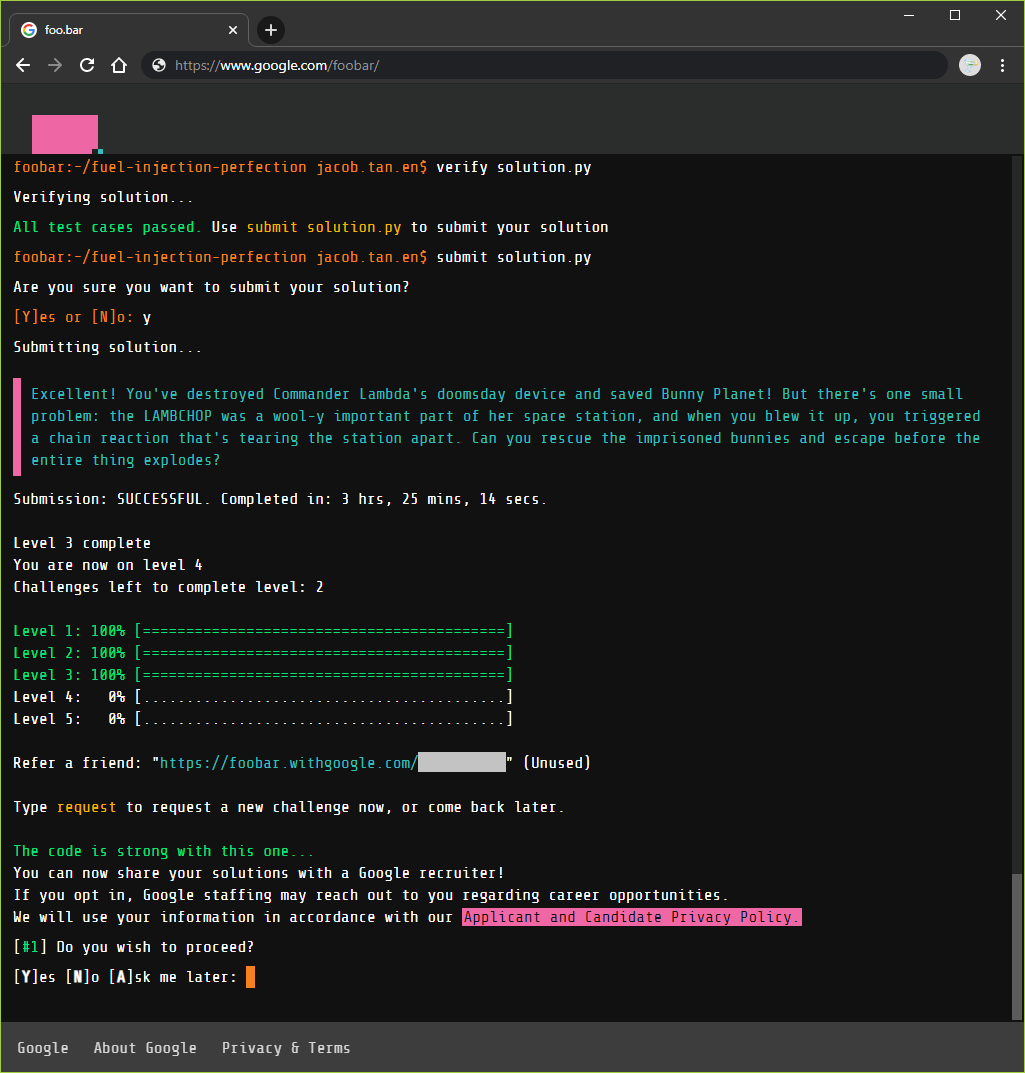The height and width of the screenshot is (1073, 1025).
Task: Click the terminal cursor input area
Action: (x=248, y=977)
